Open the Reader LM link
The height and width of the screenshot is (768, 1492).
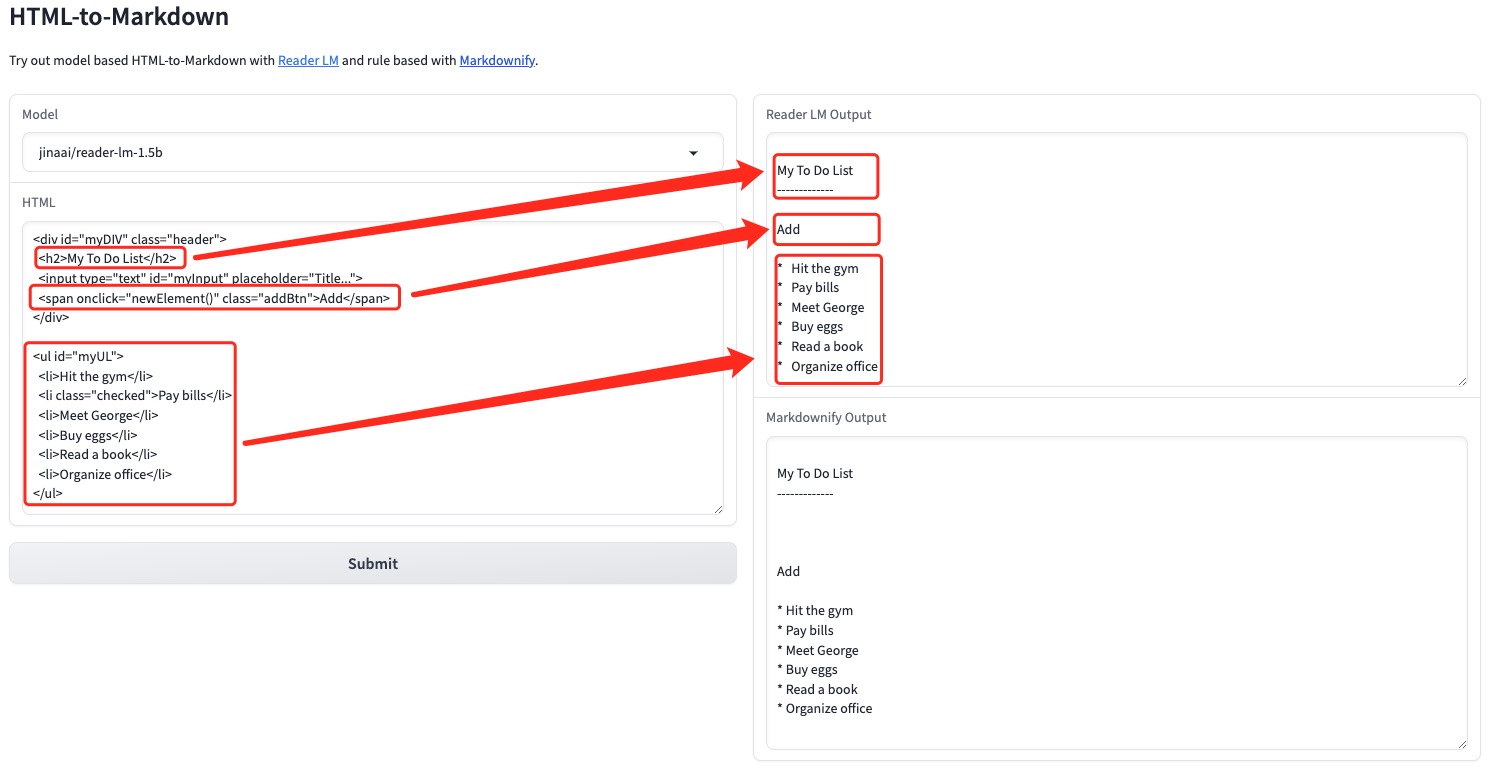(308, 61)
